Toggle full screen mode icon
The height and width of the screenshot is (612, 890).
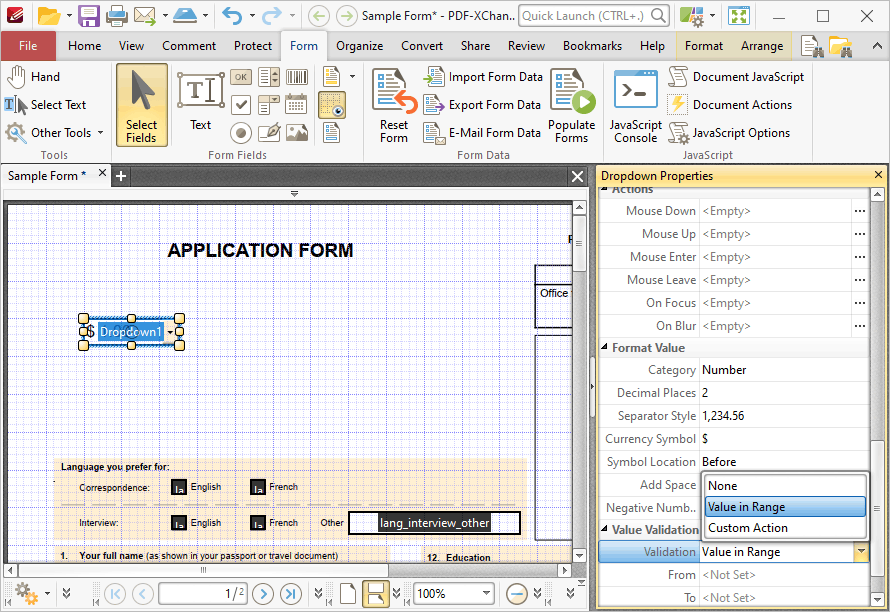coord(738,16)
